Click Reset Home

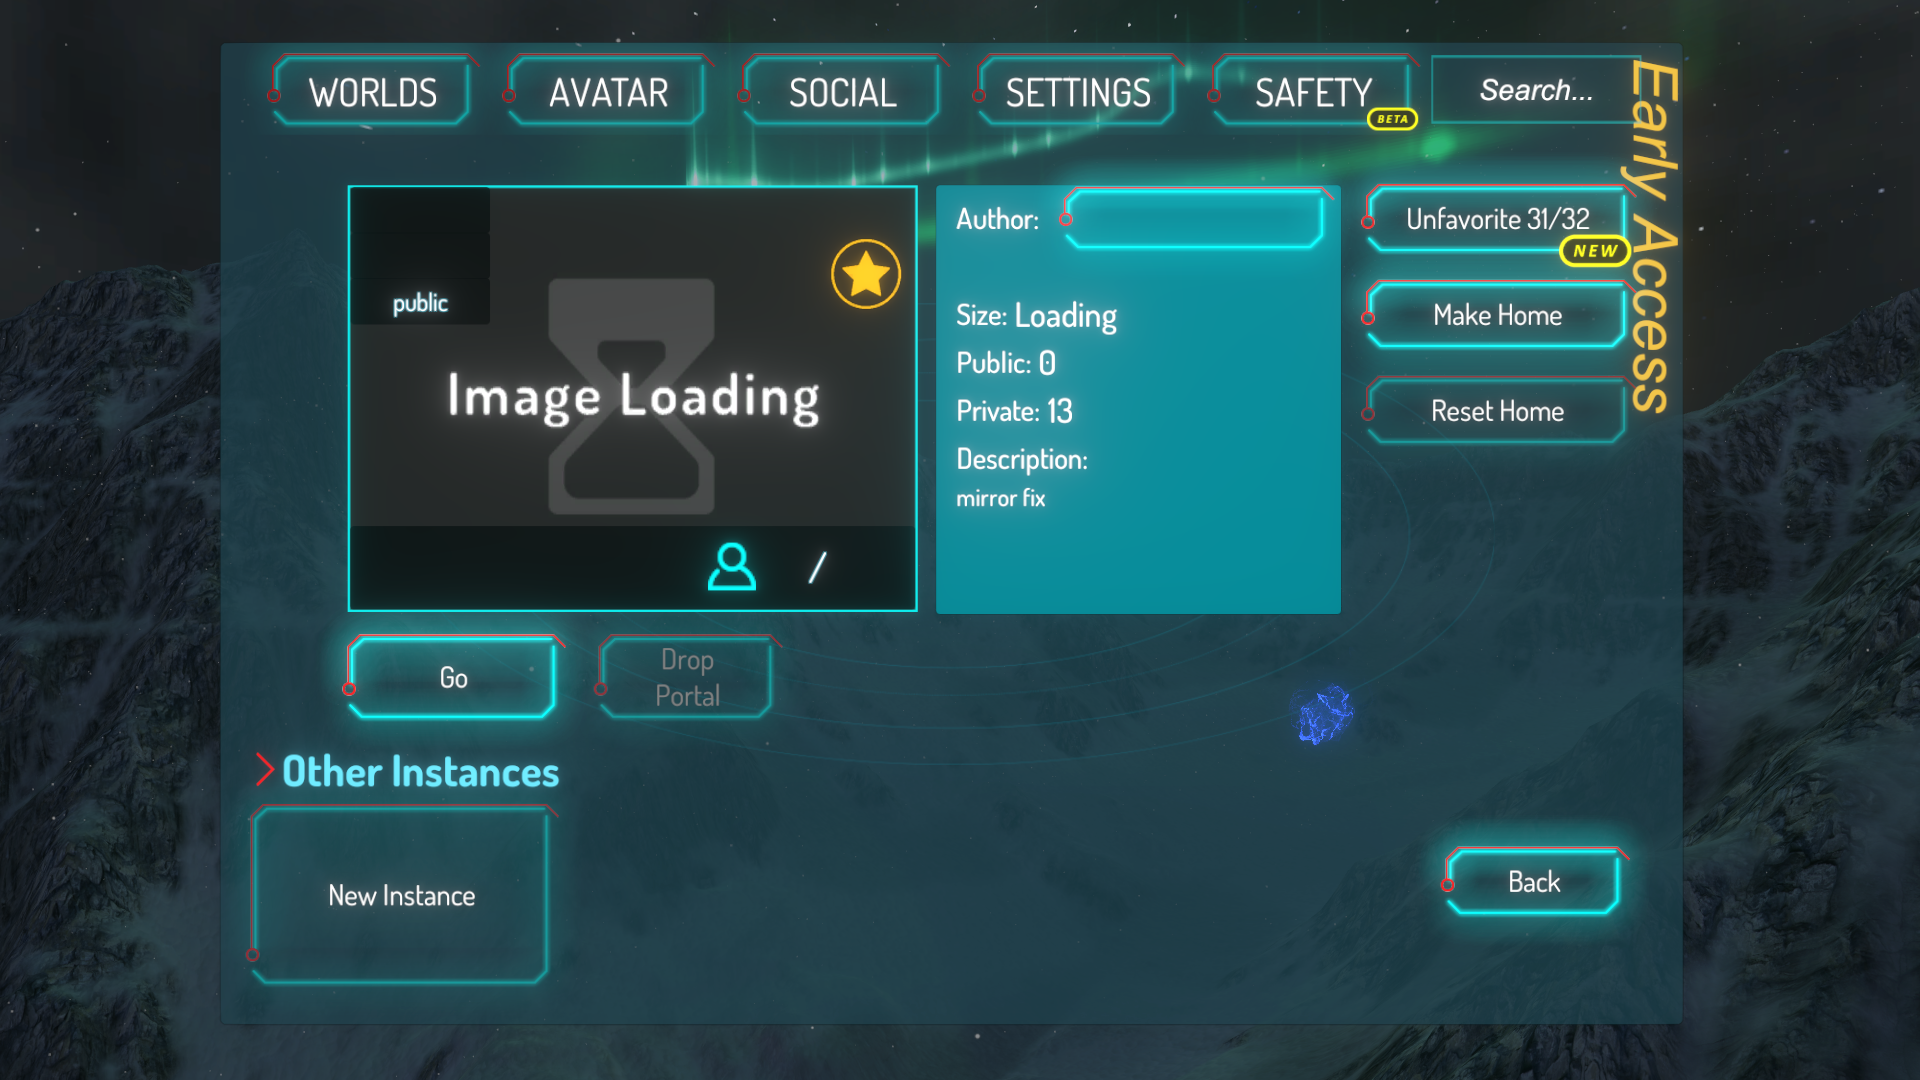click(x=1497, y=411)
